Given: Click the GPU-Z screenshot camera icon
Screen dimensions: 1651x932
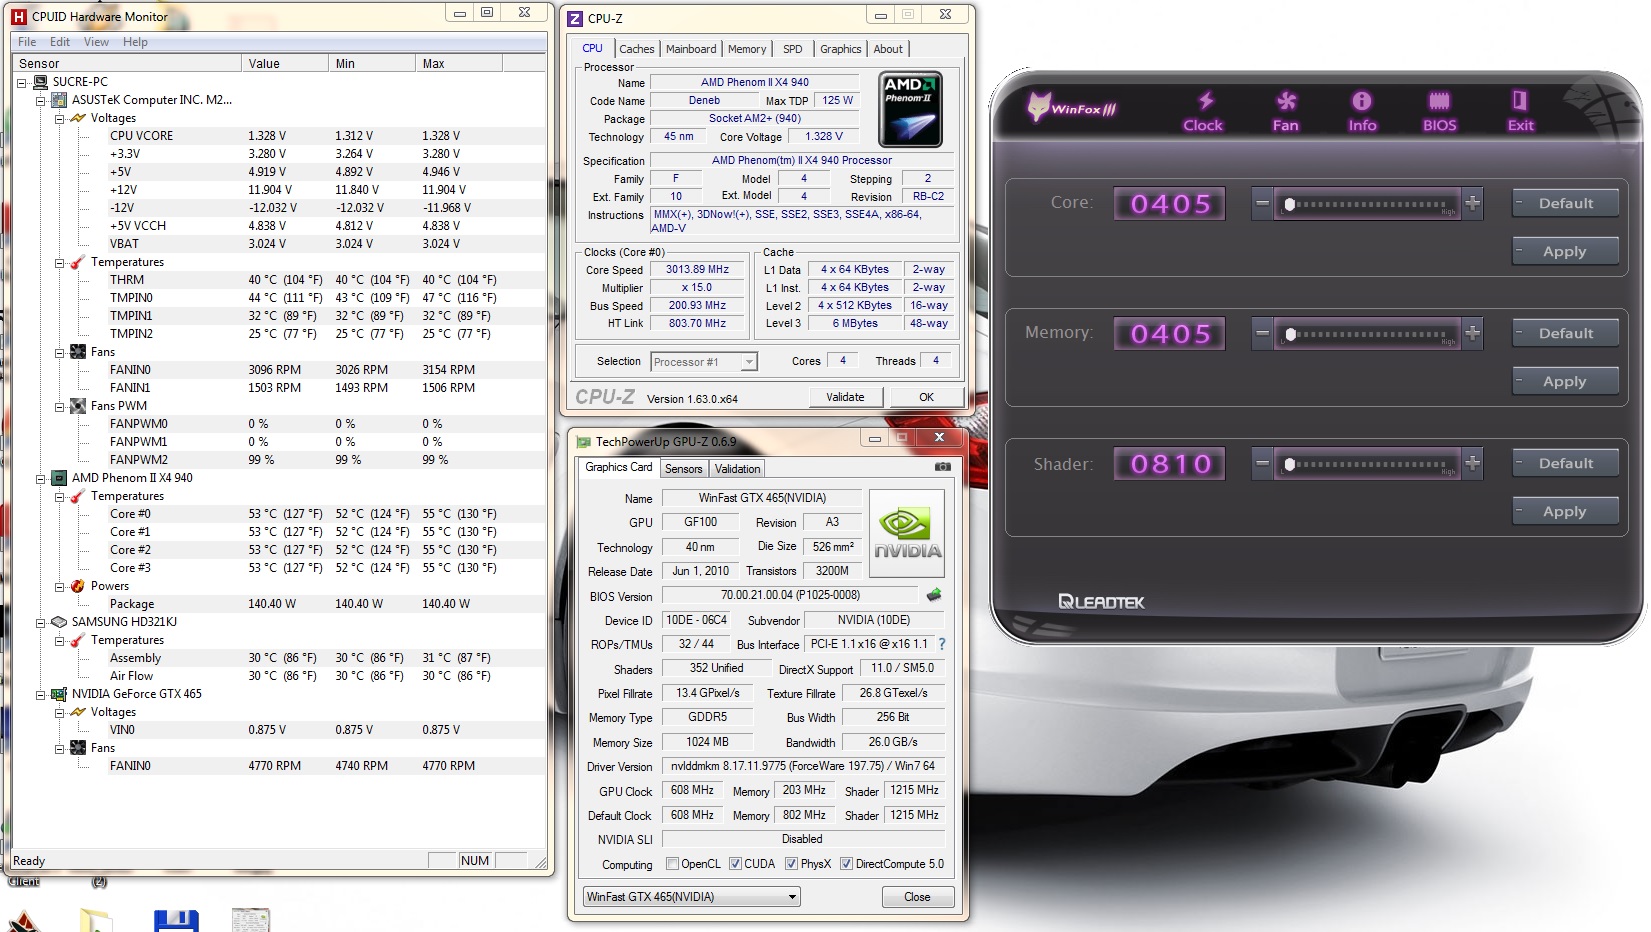Looking at the screenshot, I should tap(942, 467).
